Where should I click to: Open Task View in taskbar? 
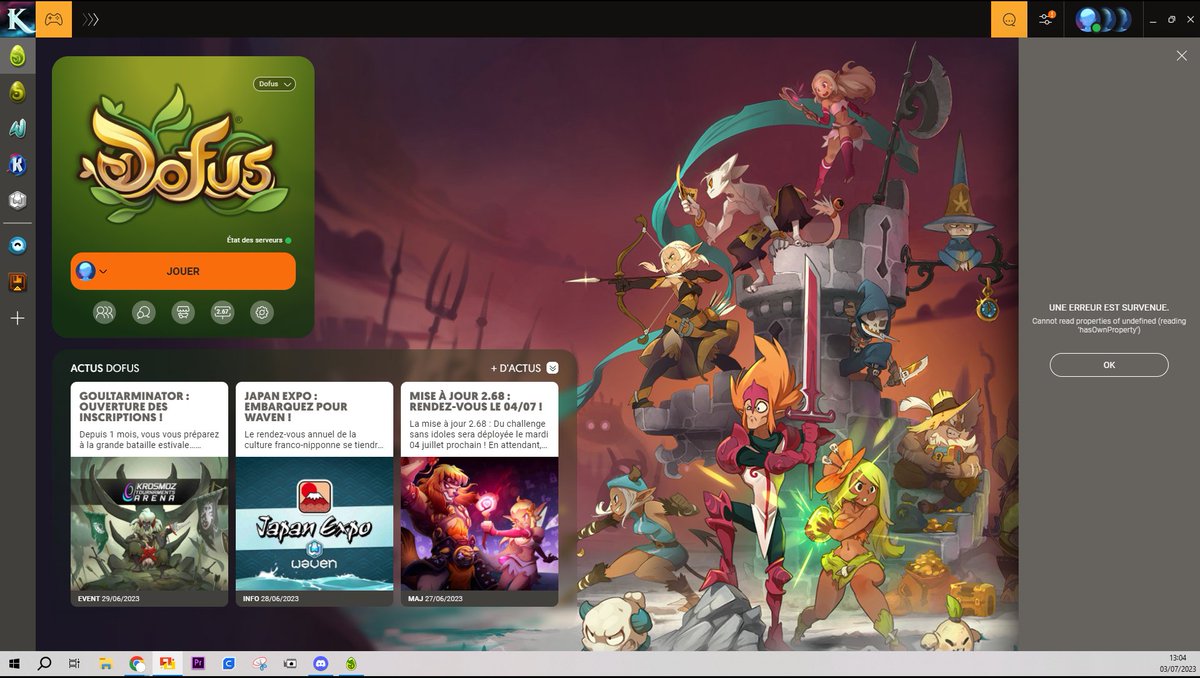click(74, 663)
